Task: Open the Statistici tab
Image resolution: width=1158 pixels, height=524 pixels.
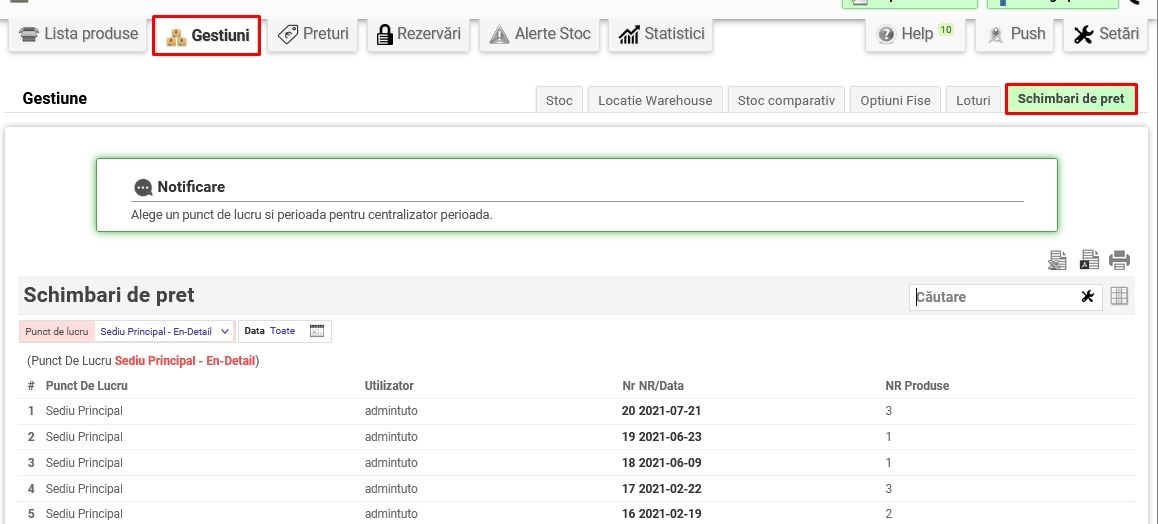Action: [x=660, y=34]
